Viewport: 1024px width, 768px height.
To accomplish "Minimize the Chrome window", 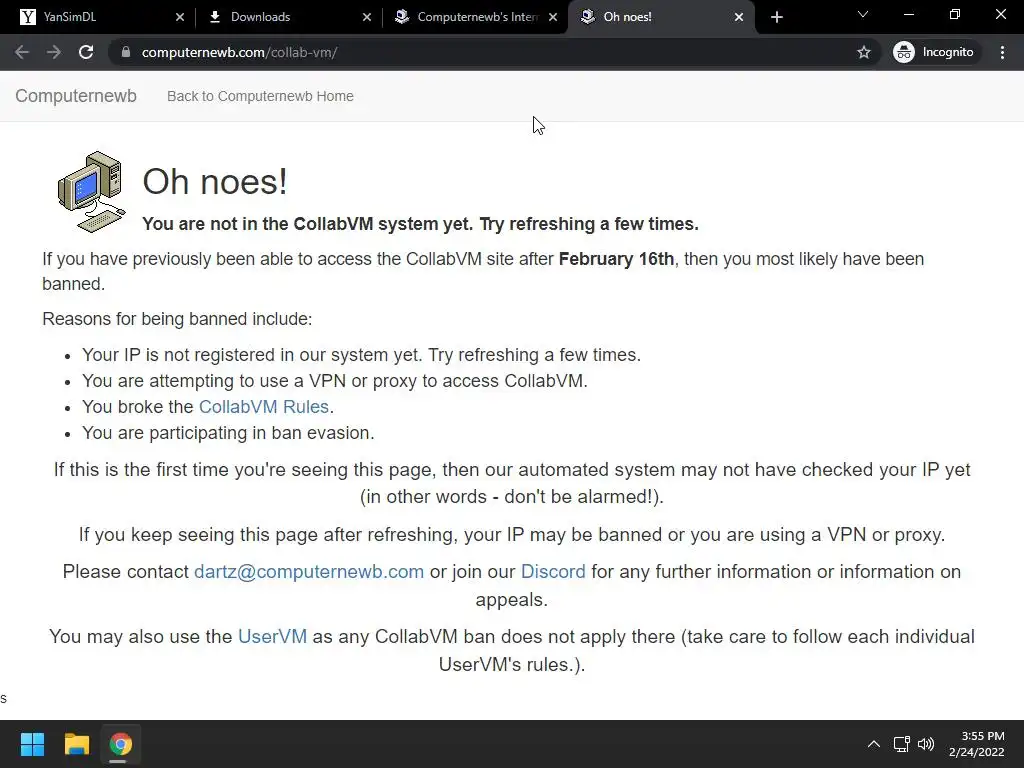I will pos(908,14).
